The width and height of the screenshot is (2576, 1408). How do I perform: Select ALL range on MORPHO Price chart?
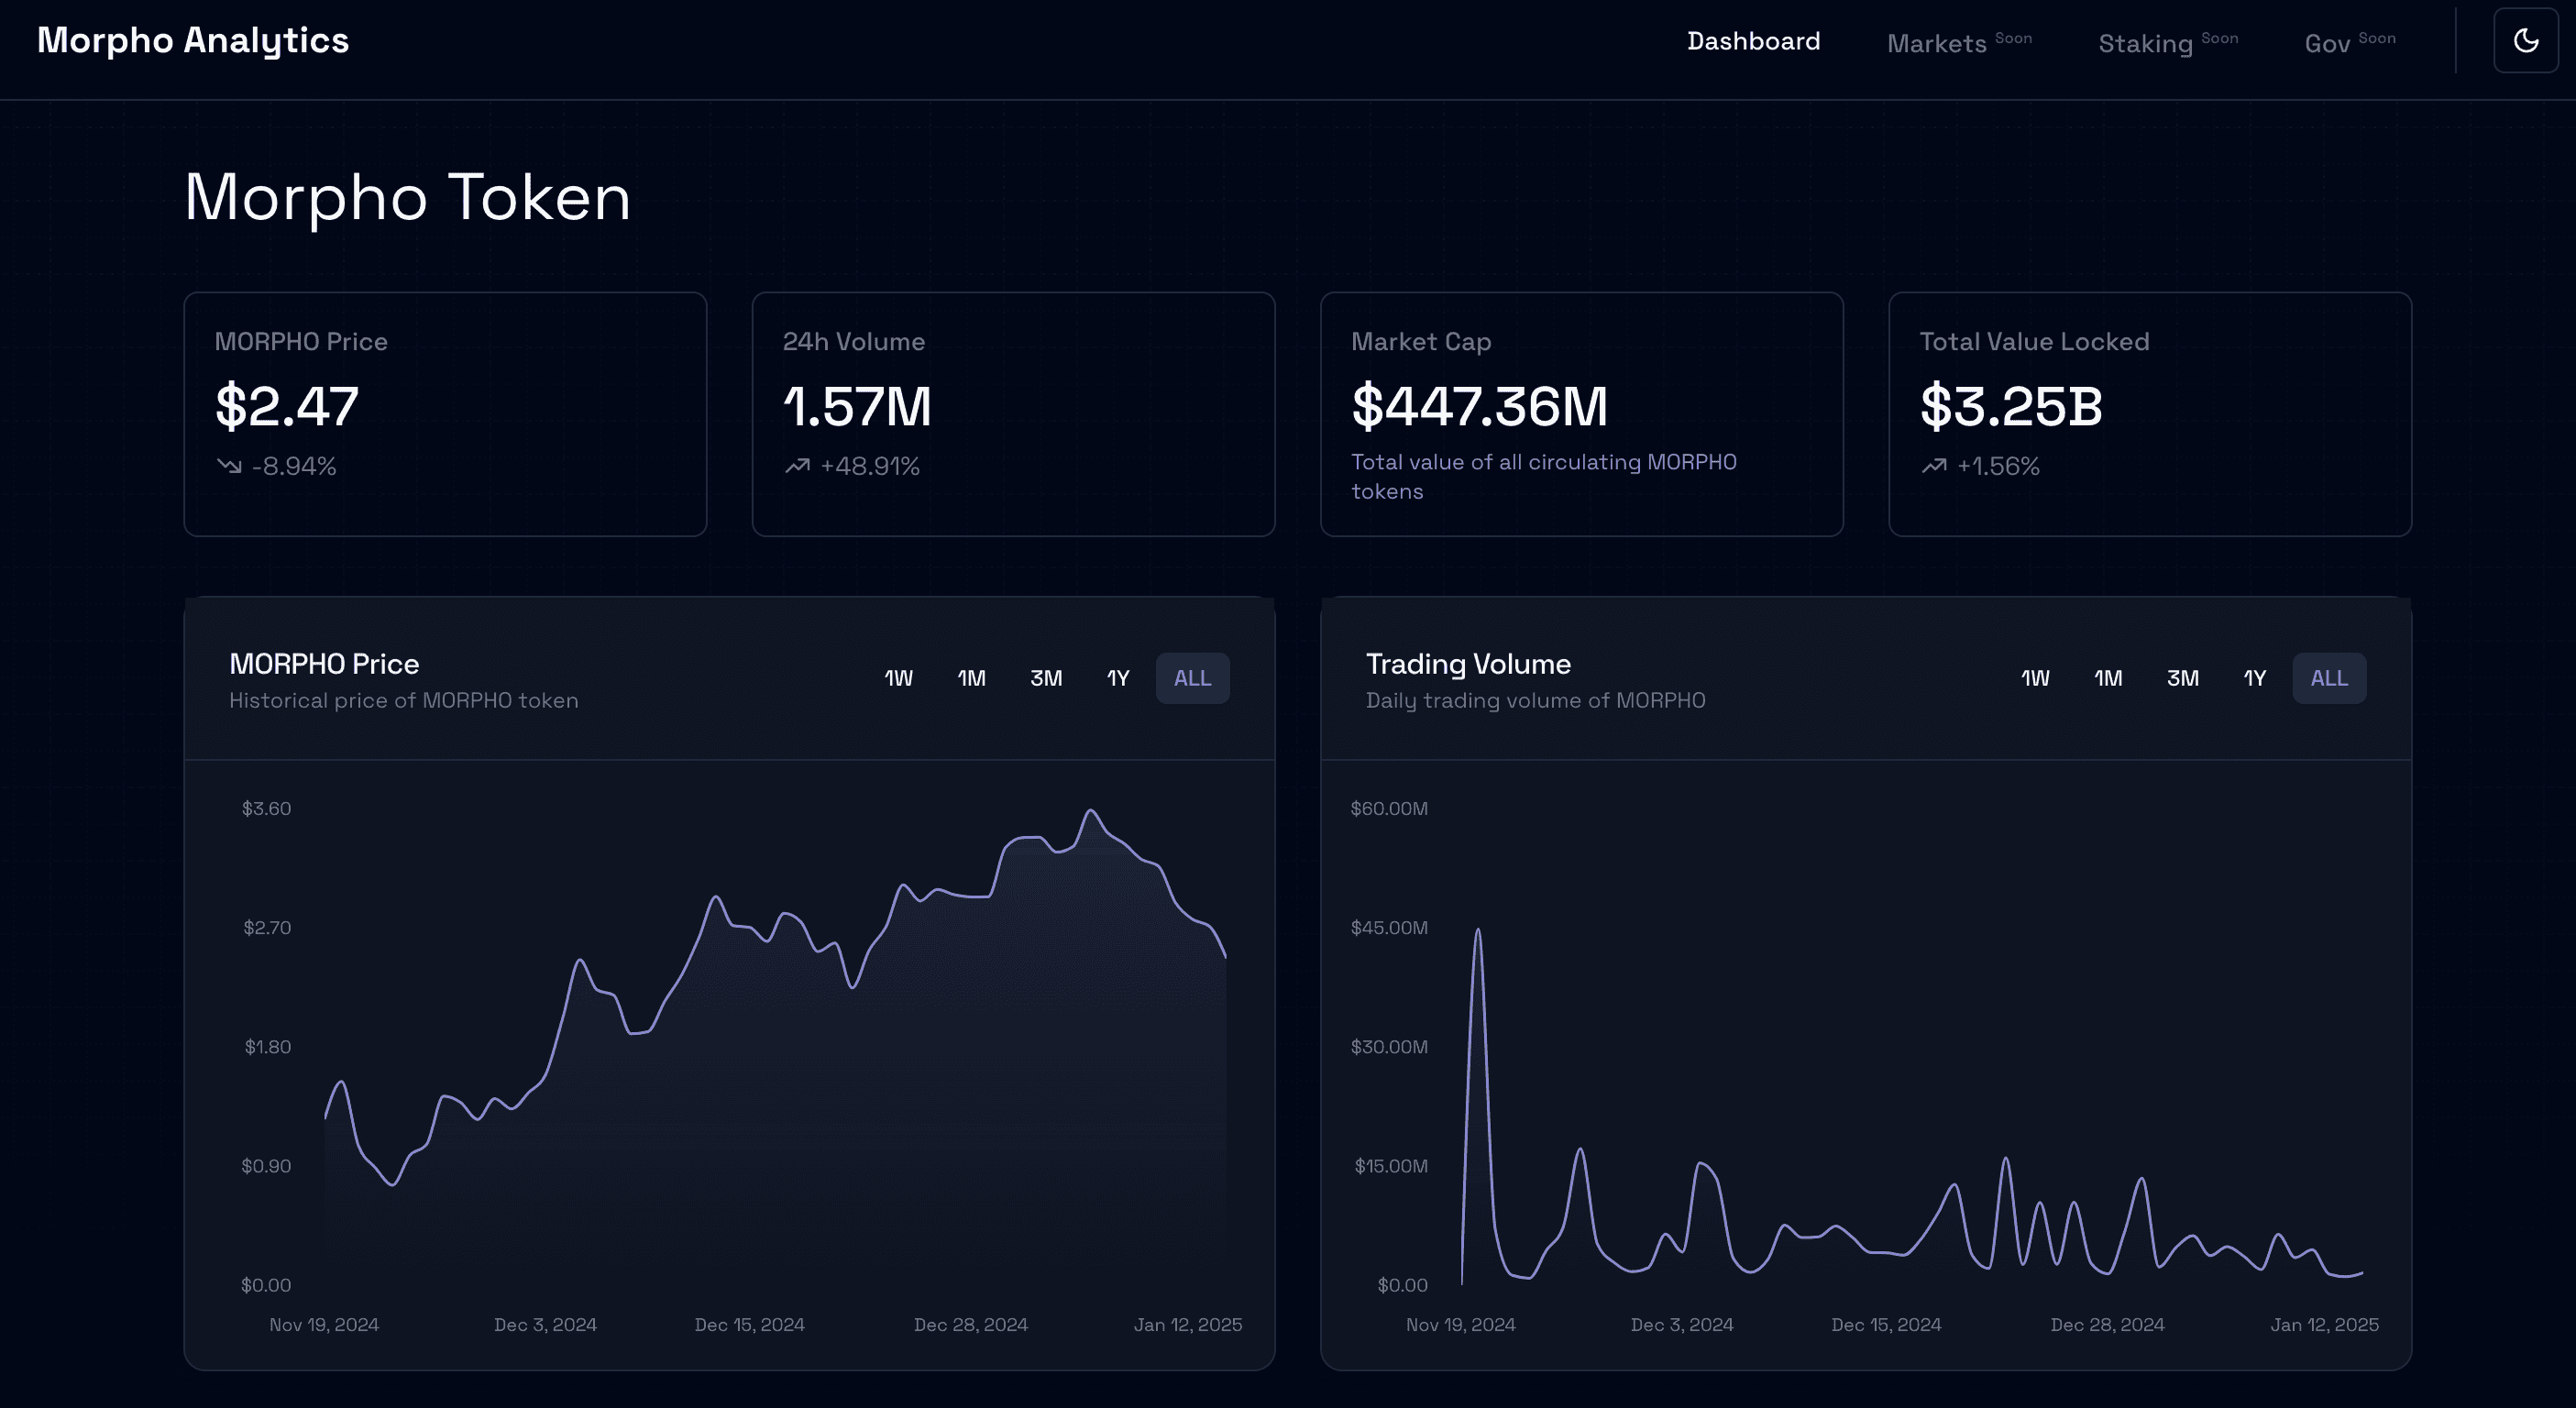coord(1192,678)
